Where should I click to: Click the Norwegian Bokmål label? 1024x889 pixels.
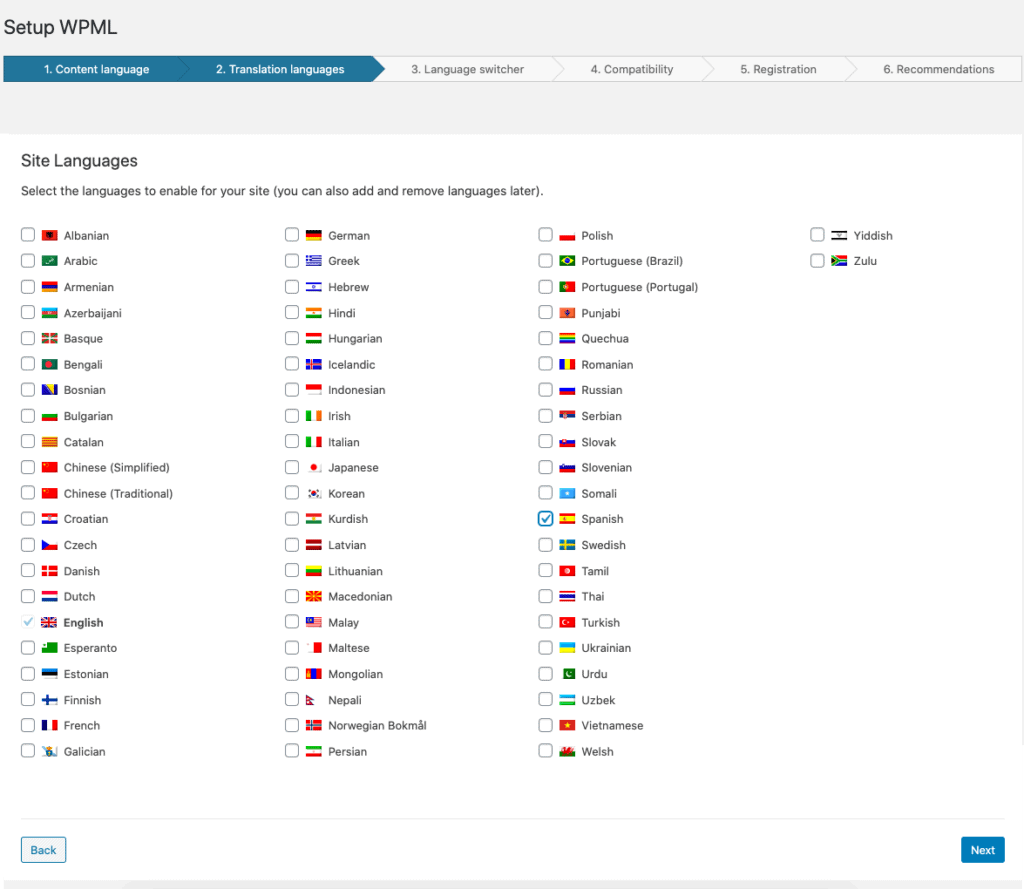(x=377, y=726)
